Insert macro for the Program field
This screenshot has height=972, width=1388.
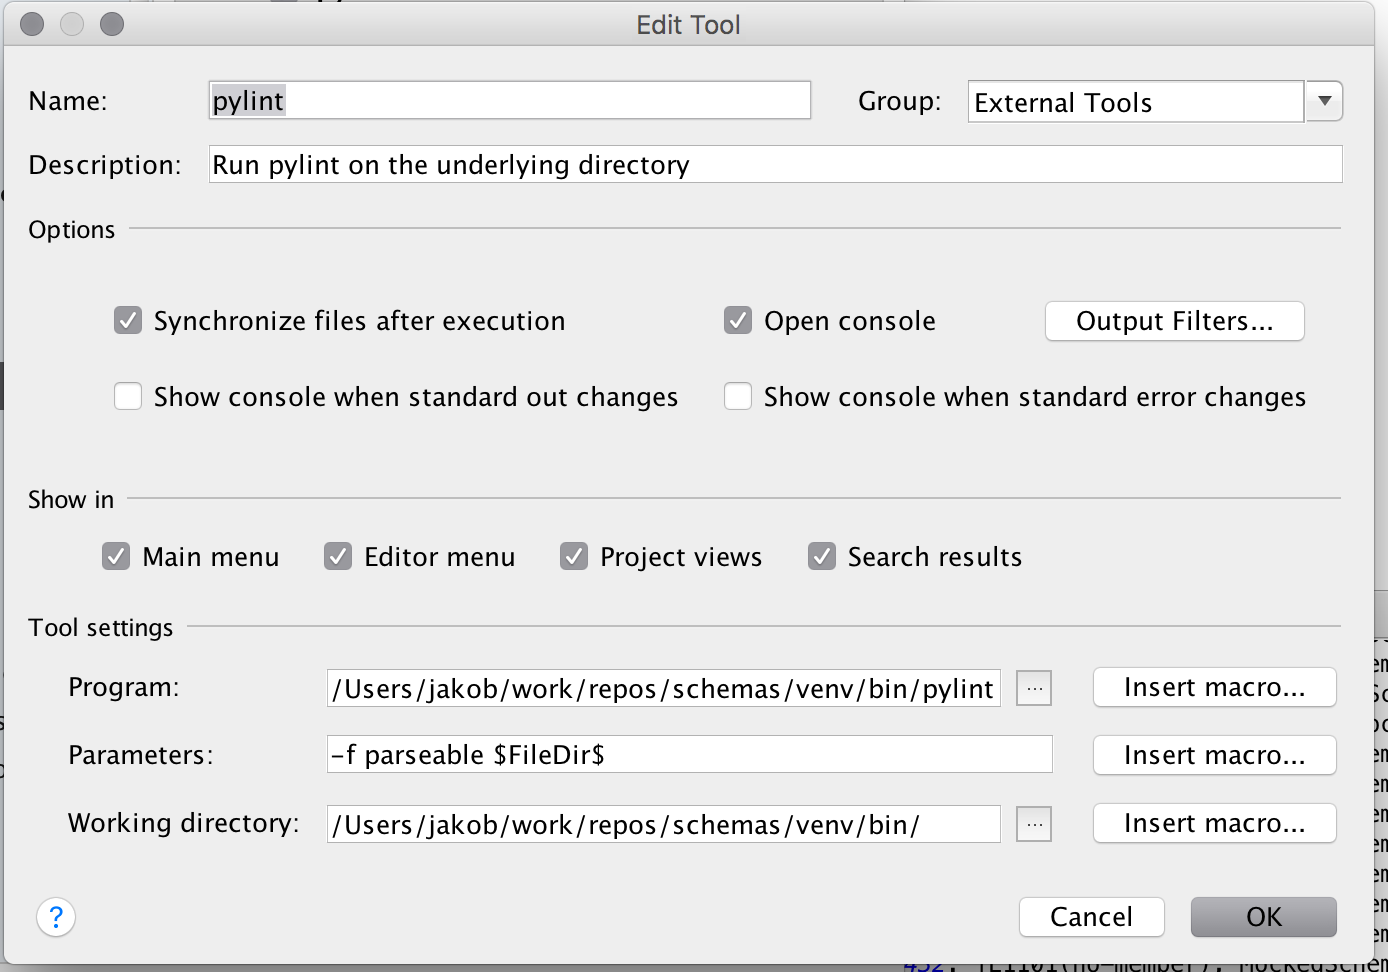point(1214,687)
